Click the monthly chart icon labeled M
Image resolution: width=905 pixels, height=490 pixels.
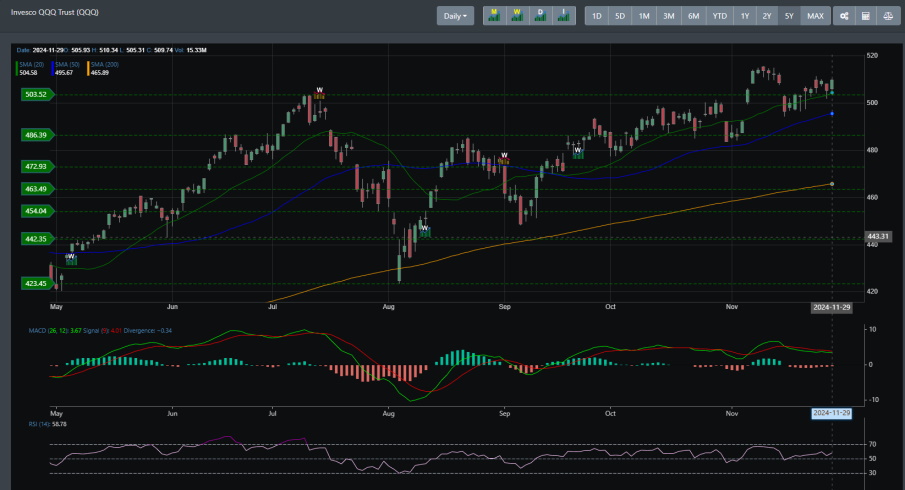pos(493,16)
